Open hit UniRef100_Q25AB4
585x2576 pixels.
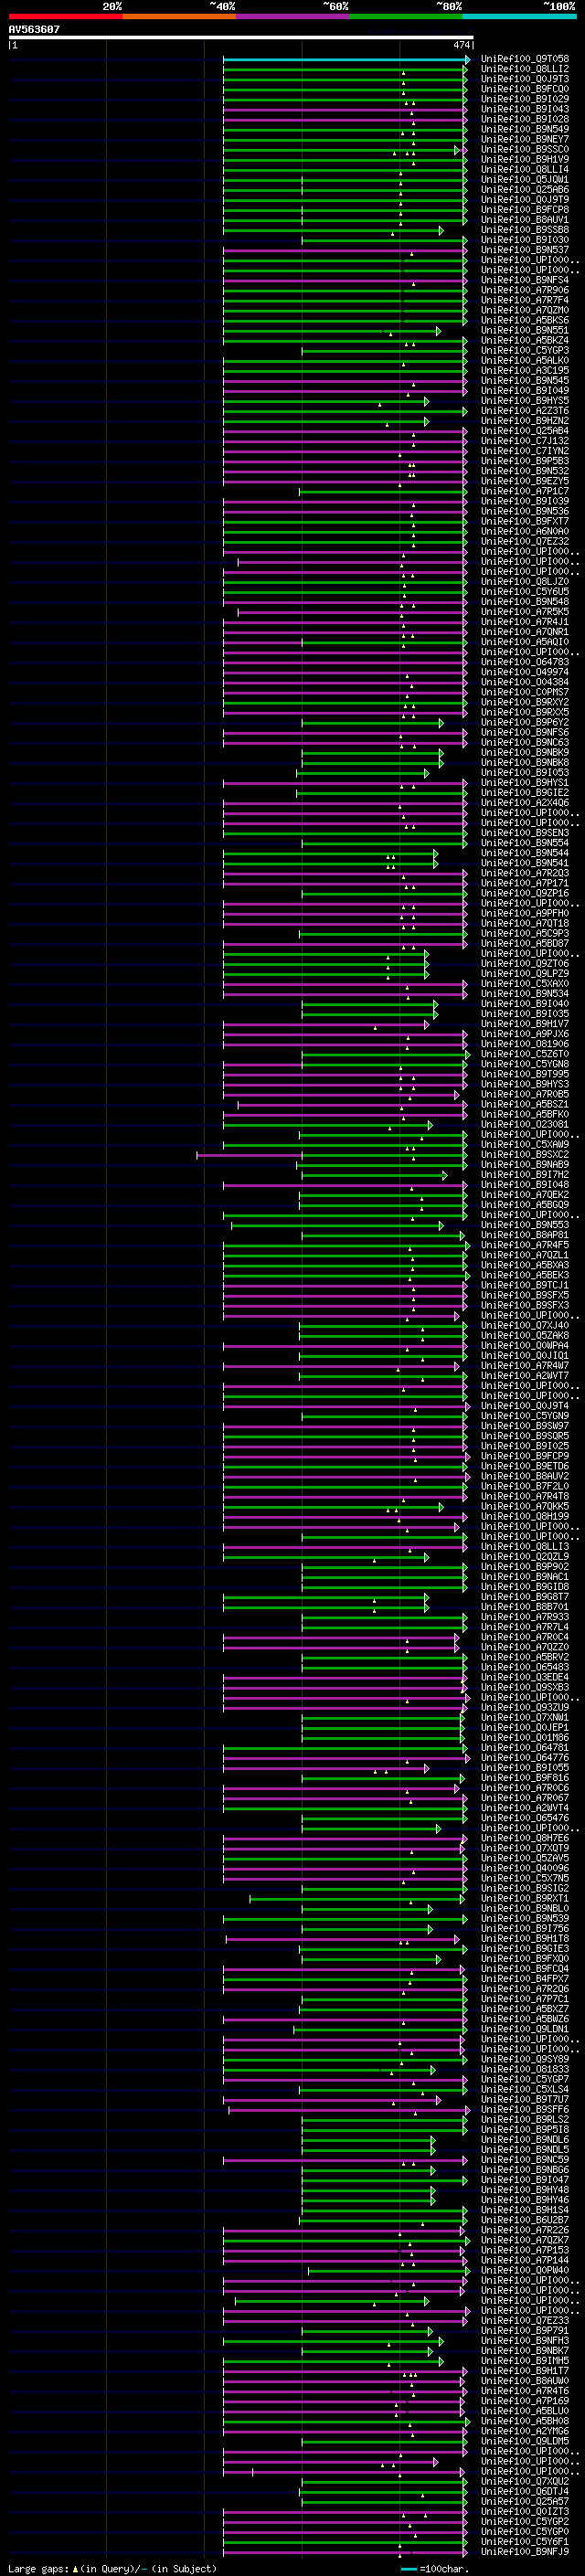[525, 431]
